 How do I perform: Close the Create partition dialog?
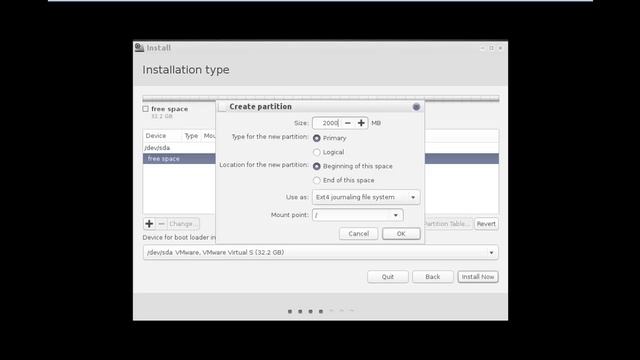point(416,107)
